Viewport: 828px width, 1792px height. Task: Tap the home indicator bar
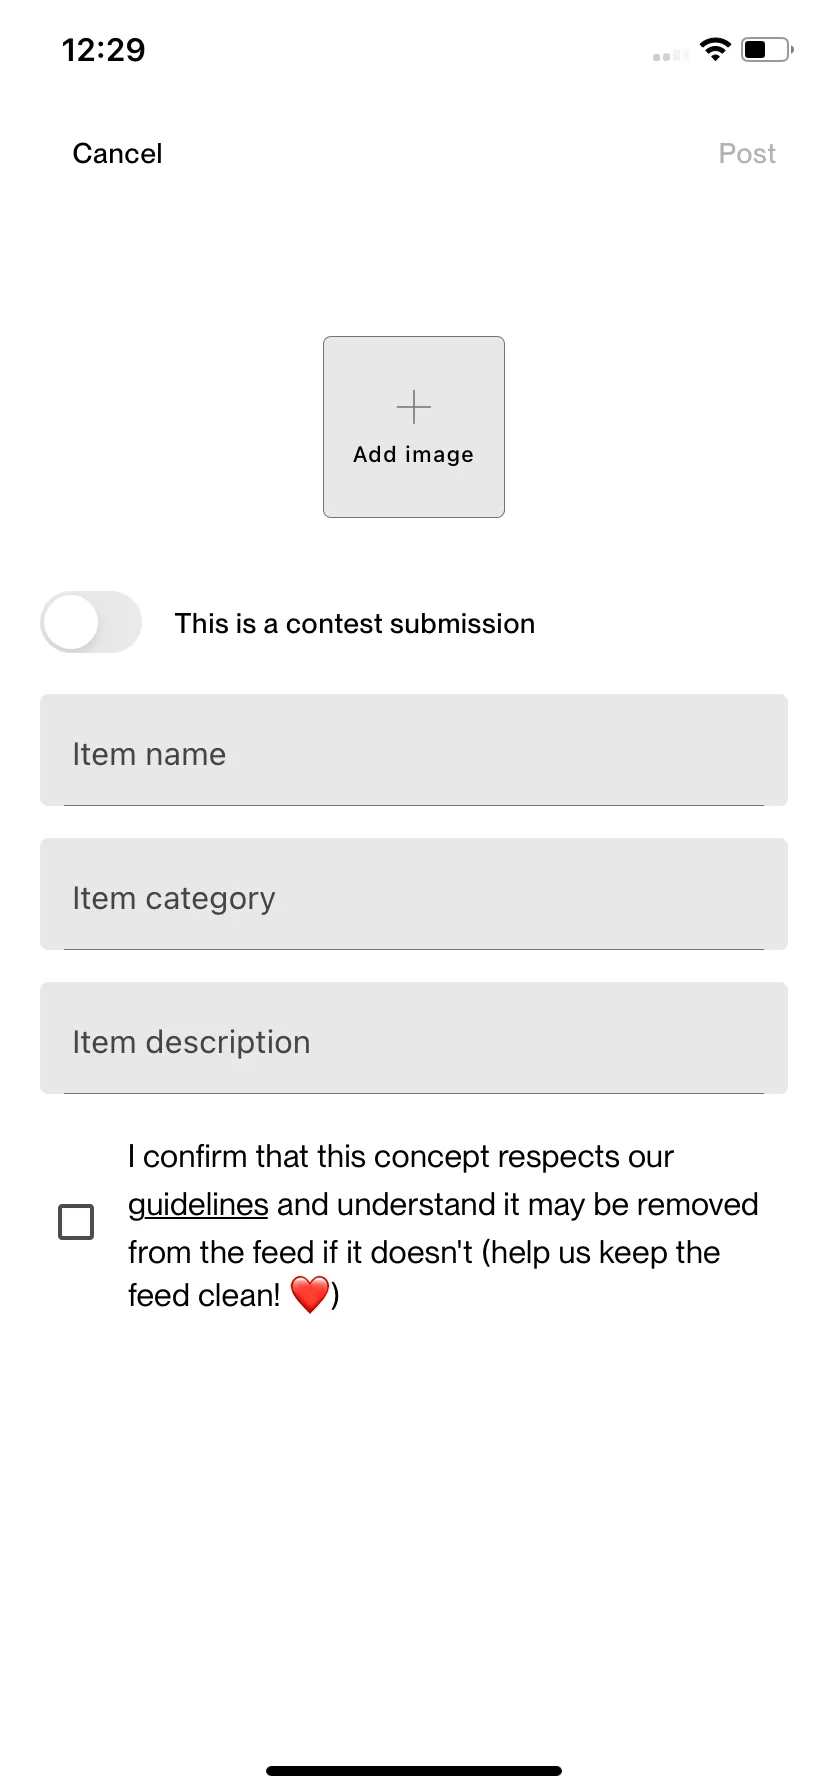414,1770
